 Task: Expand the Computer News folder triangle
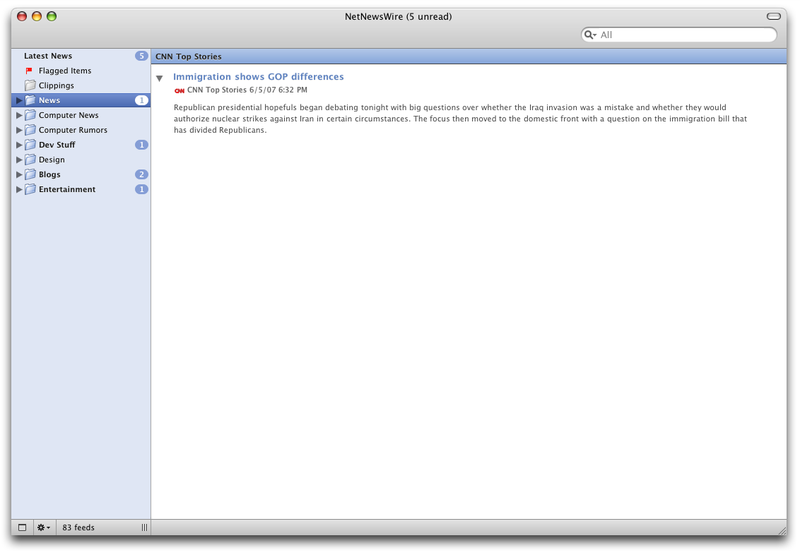click(19, 115)
